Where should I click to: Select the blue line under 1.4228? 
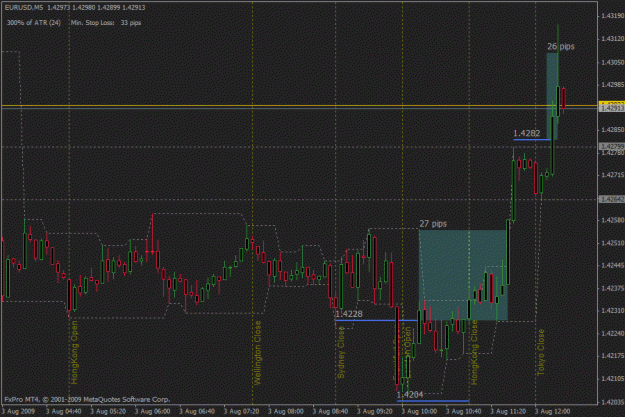(377, 320)
